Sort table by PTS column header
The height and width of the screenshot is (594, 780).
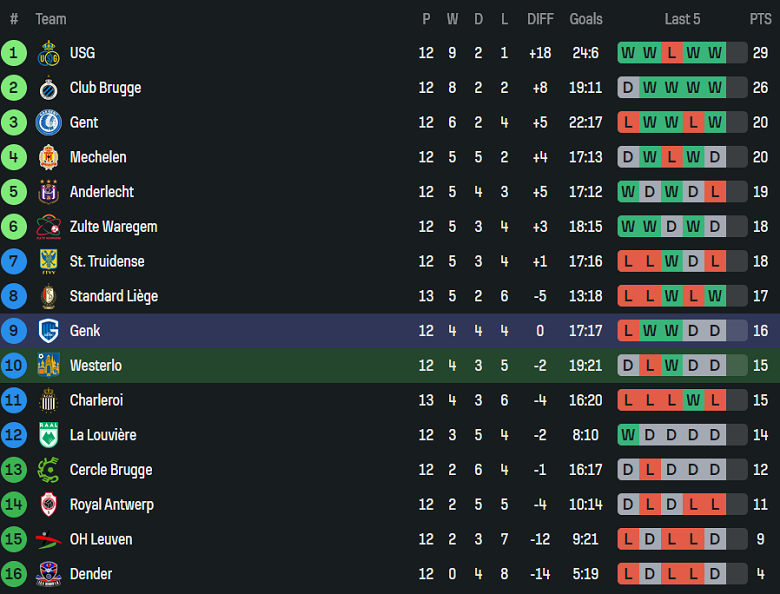coord(760,19)
